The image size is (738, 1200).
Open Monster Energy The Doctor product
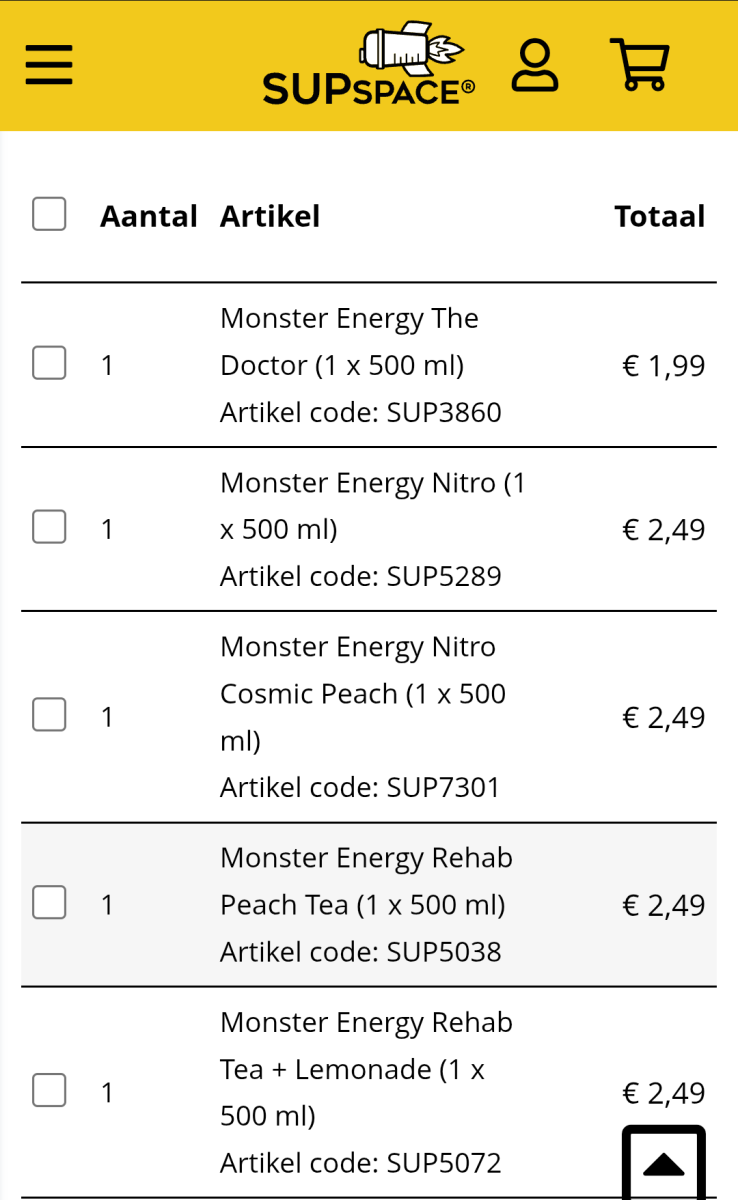click(349, 342)
